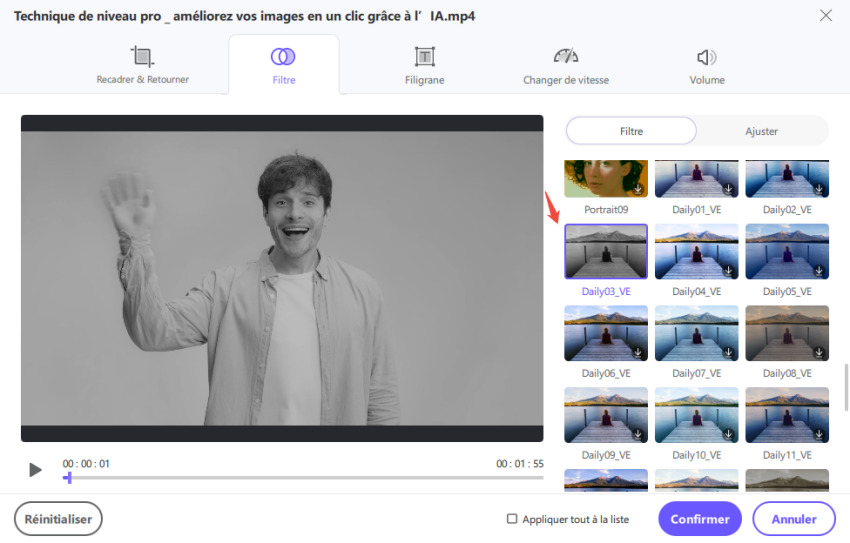
Task: Download Daily02_VE via its arrow icon
Action: pyautogui.click(x=819, y=189)
